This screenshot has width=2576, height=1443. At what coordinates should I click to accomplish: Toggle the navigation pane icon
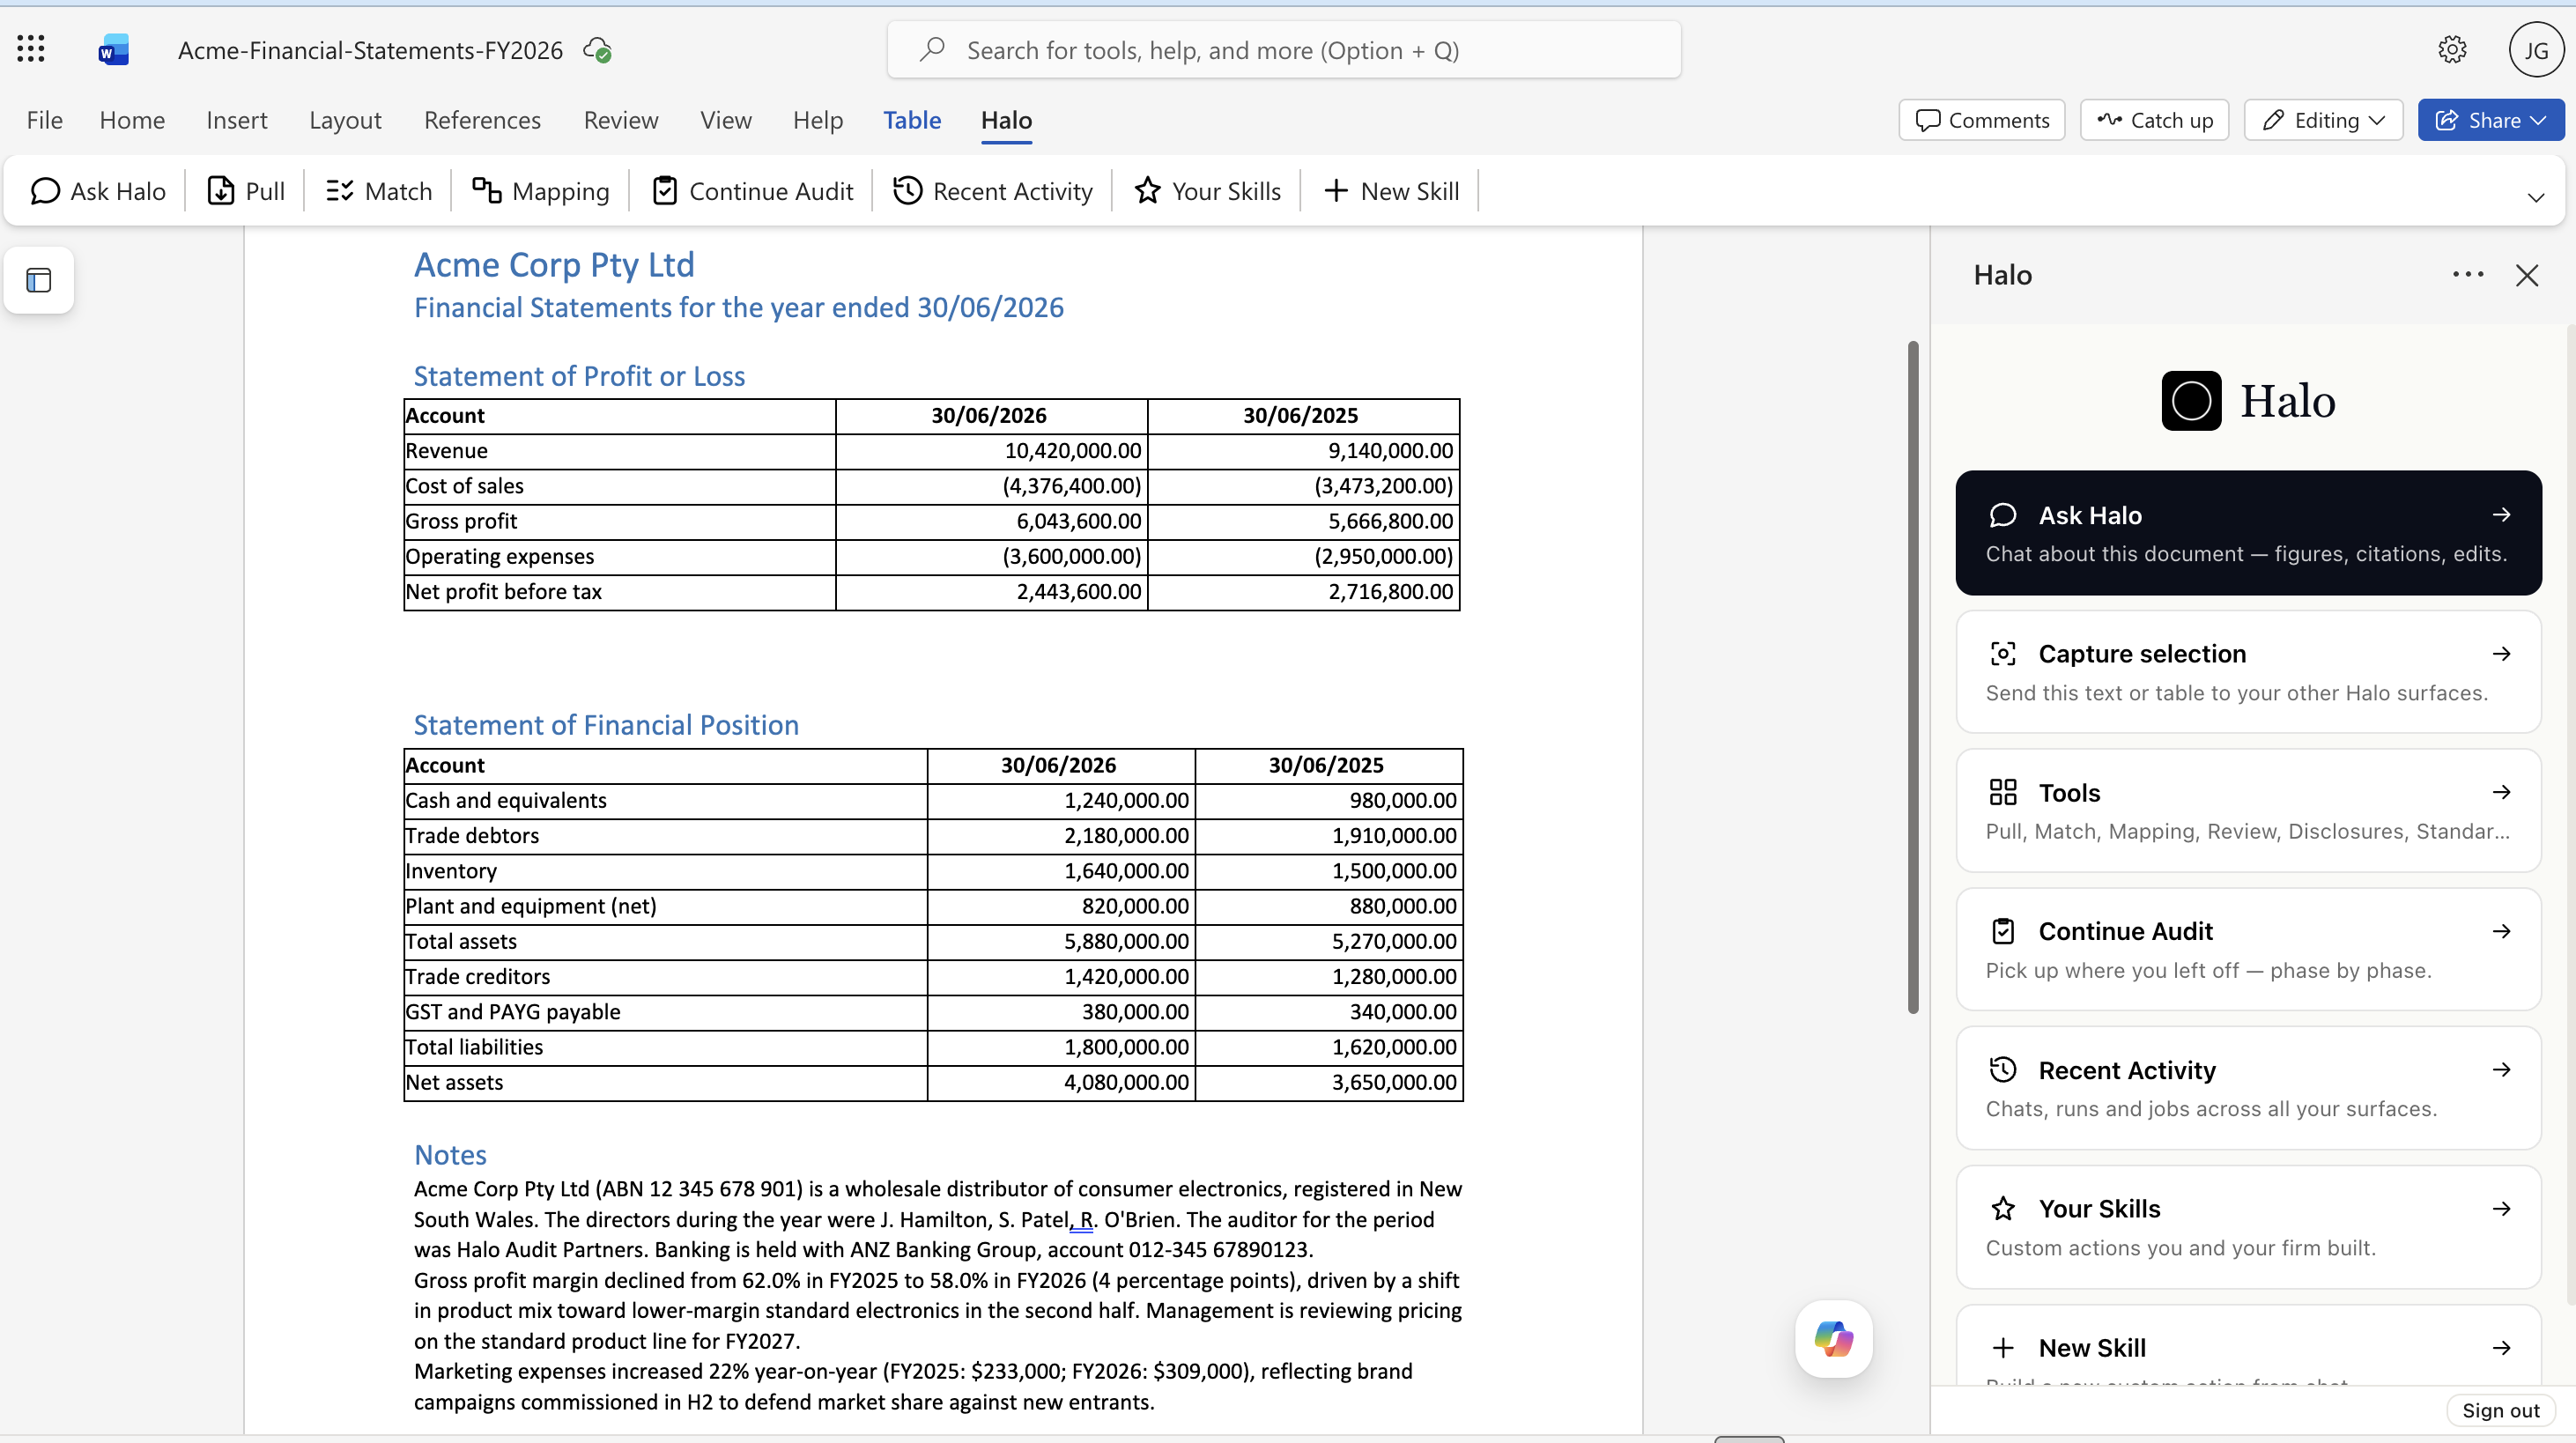(39, 280)
